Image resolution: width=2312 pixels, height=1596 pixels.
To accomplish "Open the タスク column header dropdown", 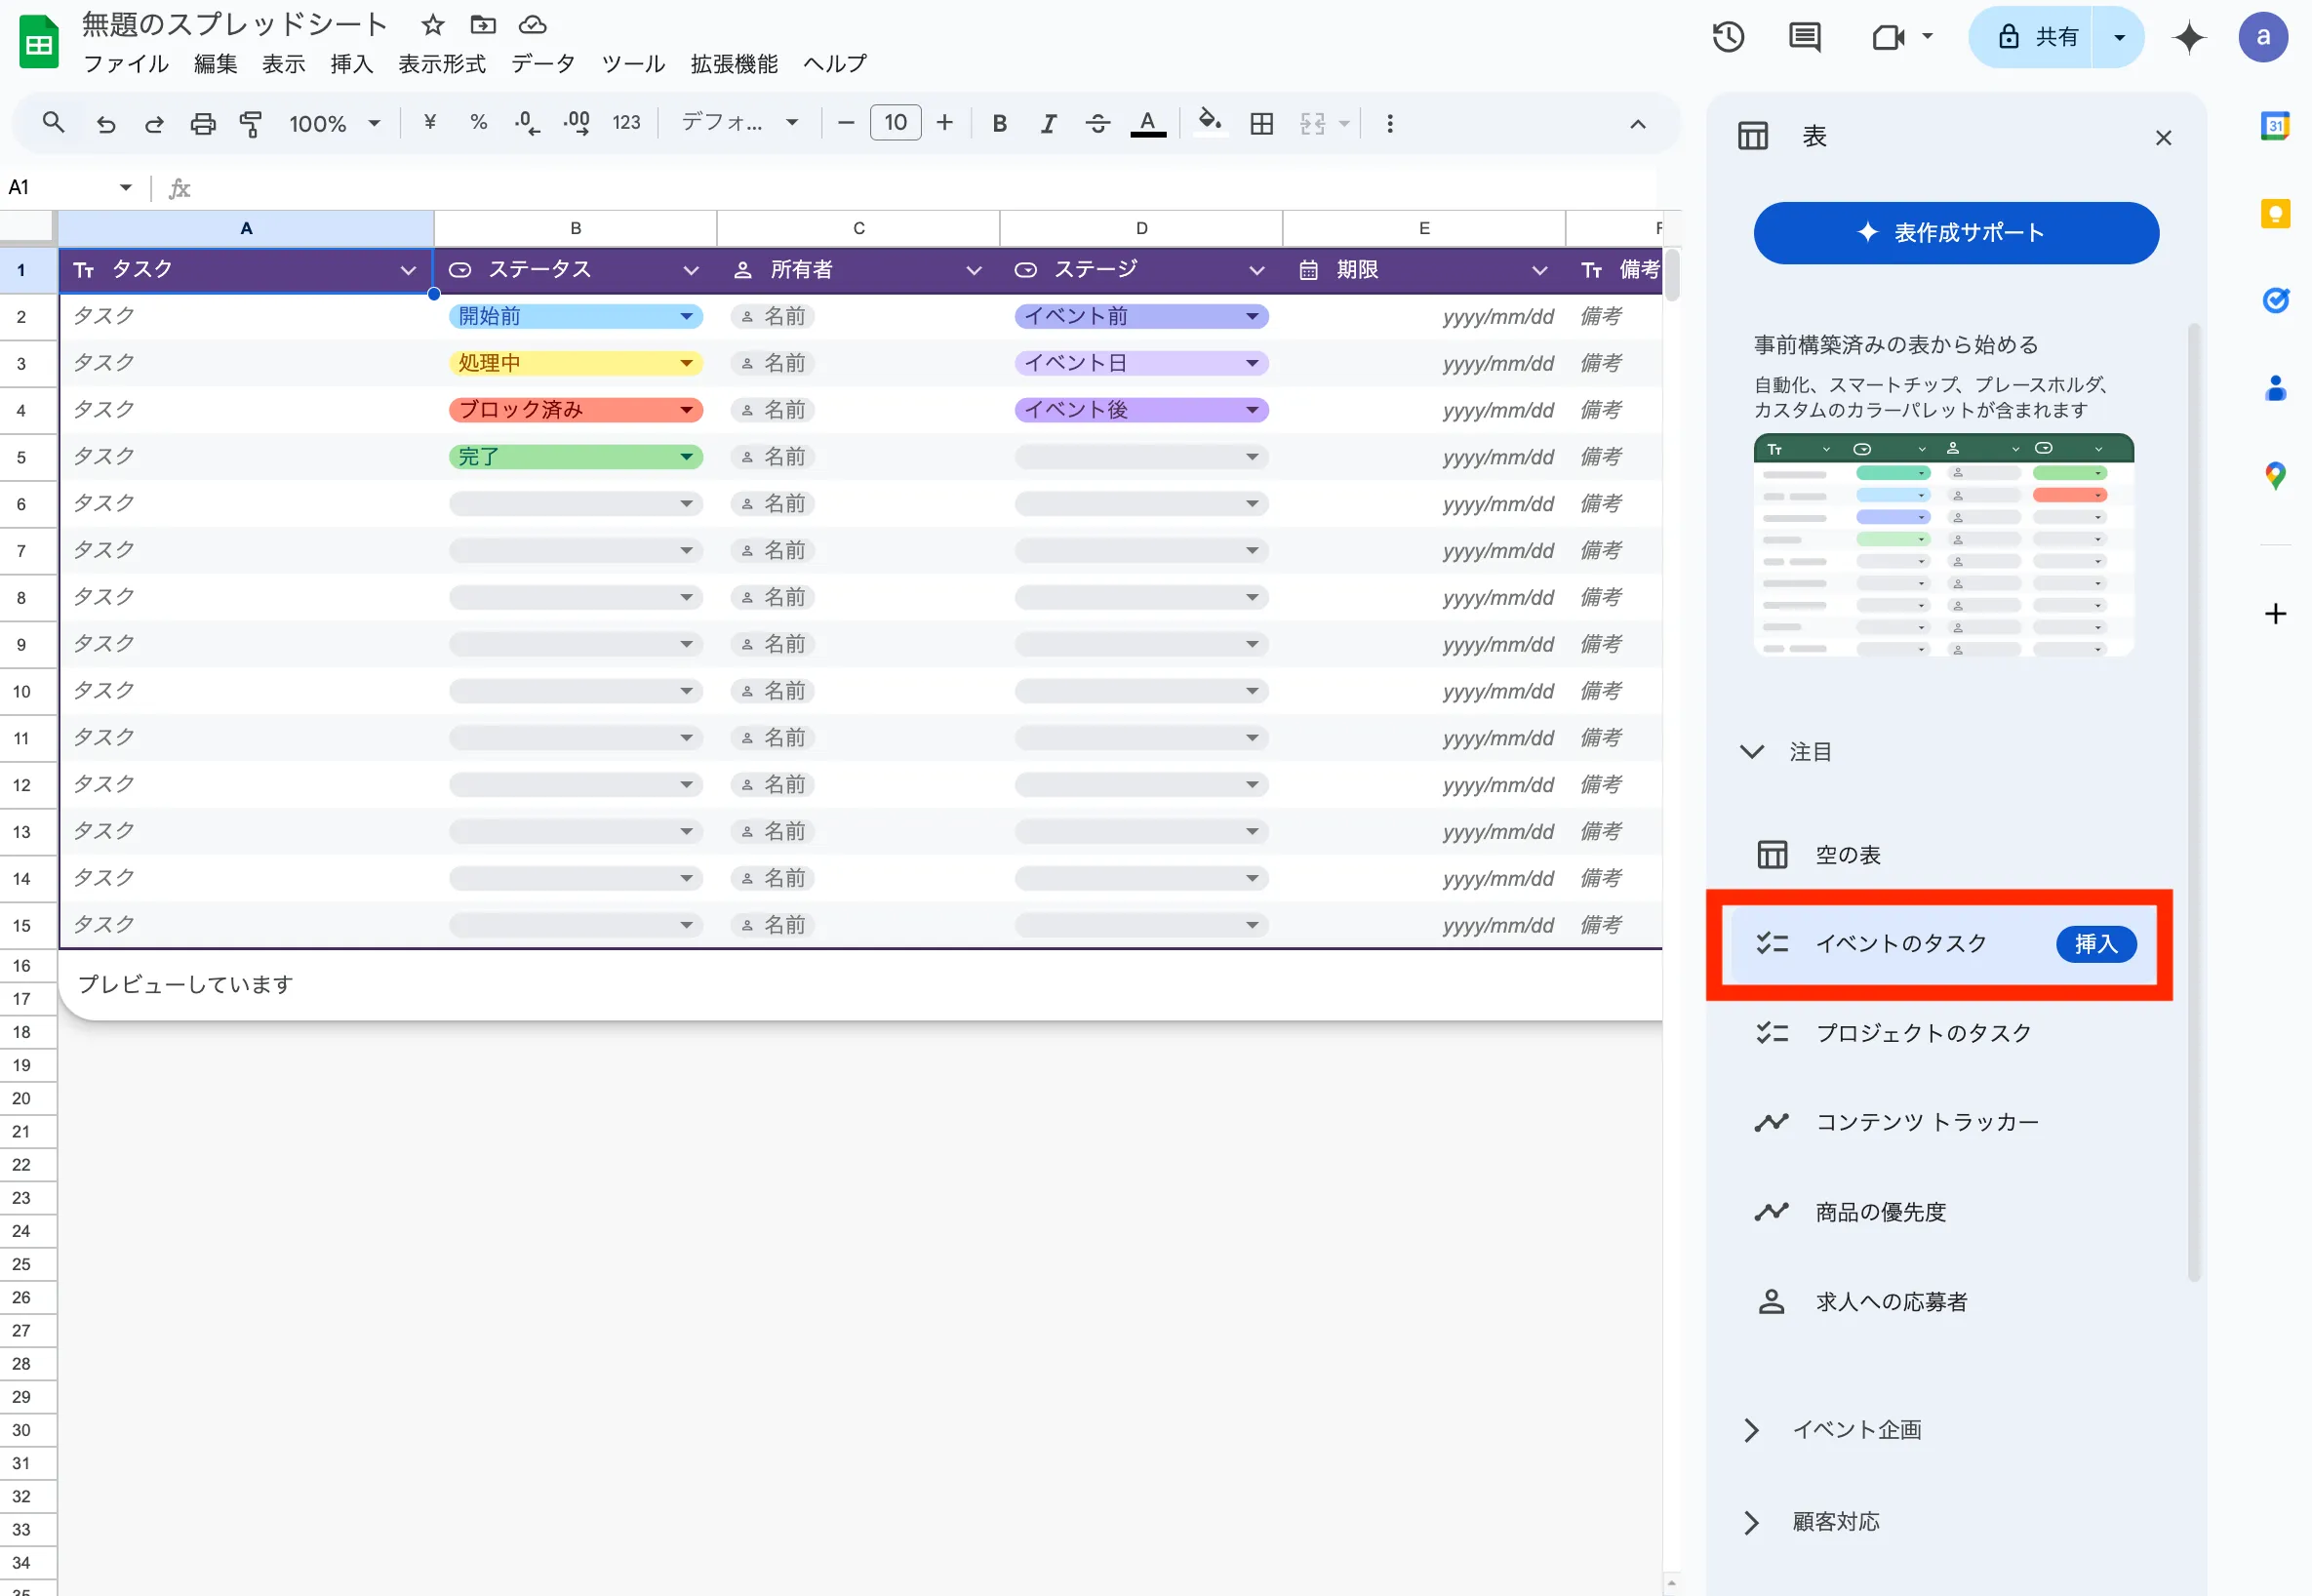I will click(408, 270).
